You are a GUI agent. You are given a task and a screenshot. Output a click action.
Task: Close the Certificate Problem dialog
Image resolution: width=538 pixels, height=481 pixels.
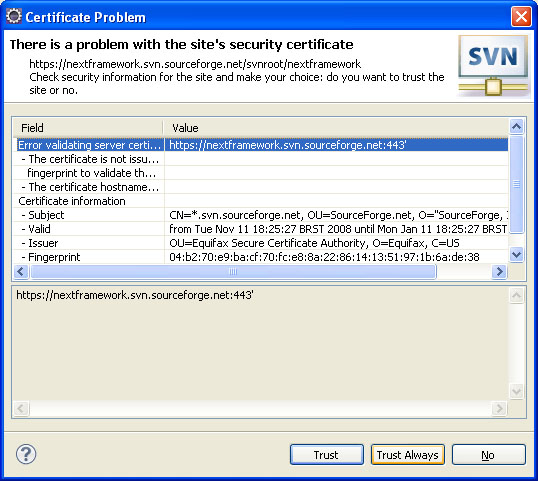pyautogui.click(x=521, y=16)
